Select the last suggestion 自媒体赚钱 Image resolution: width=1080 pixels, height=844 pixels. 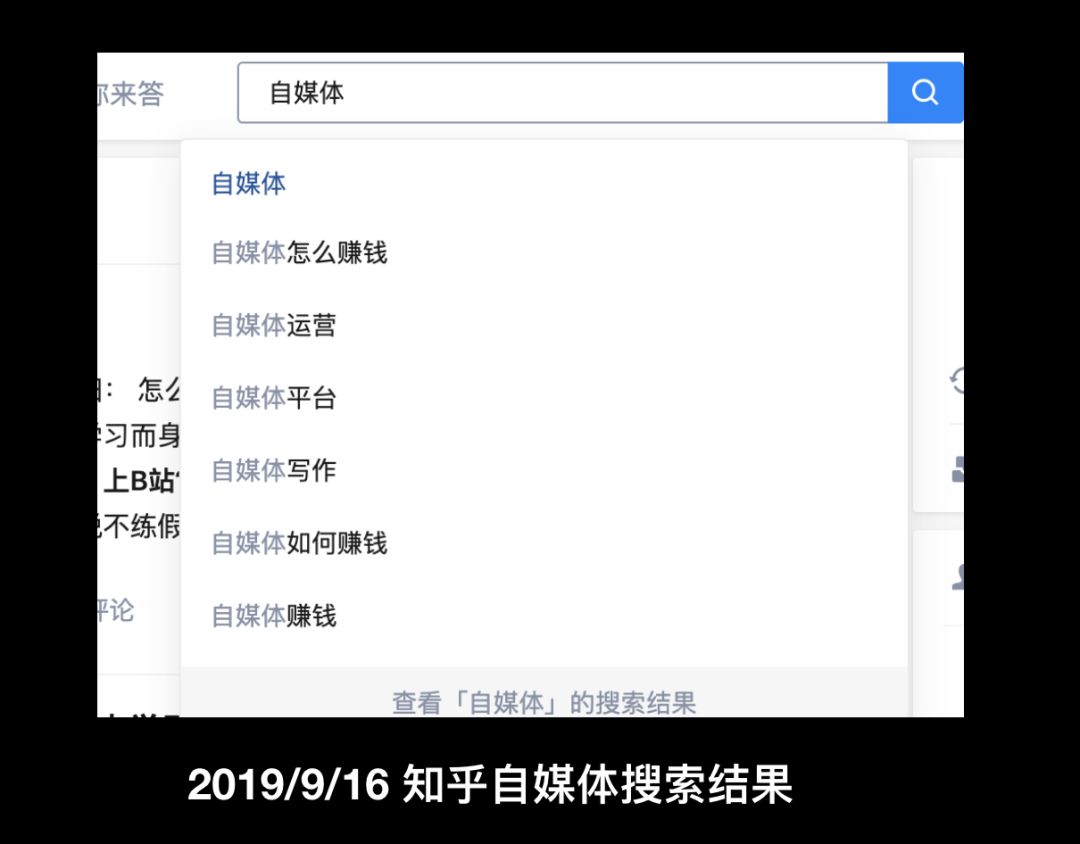272,616
